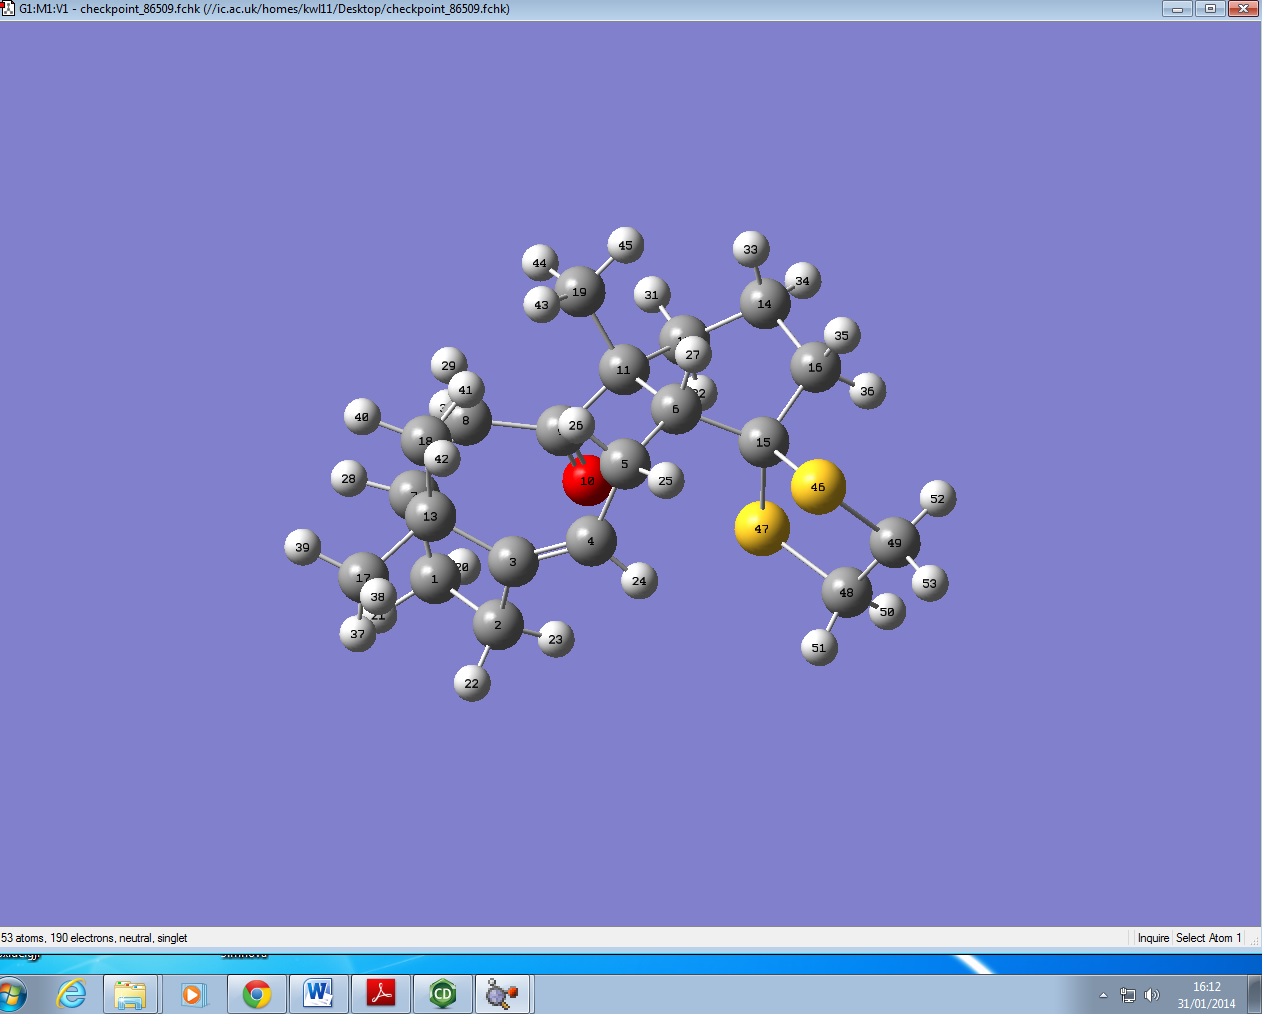Screen dimensions: 1280x1024
Task: Select hydrogen atom 24 in the molecule
Action: [x=639, y=580]
